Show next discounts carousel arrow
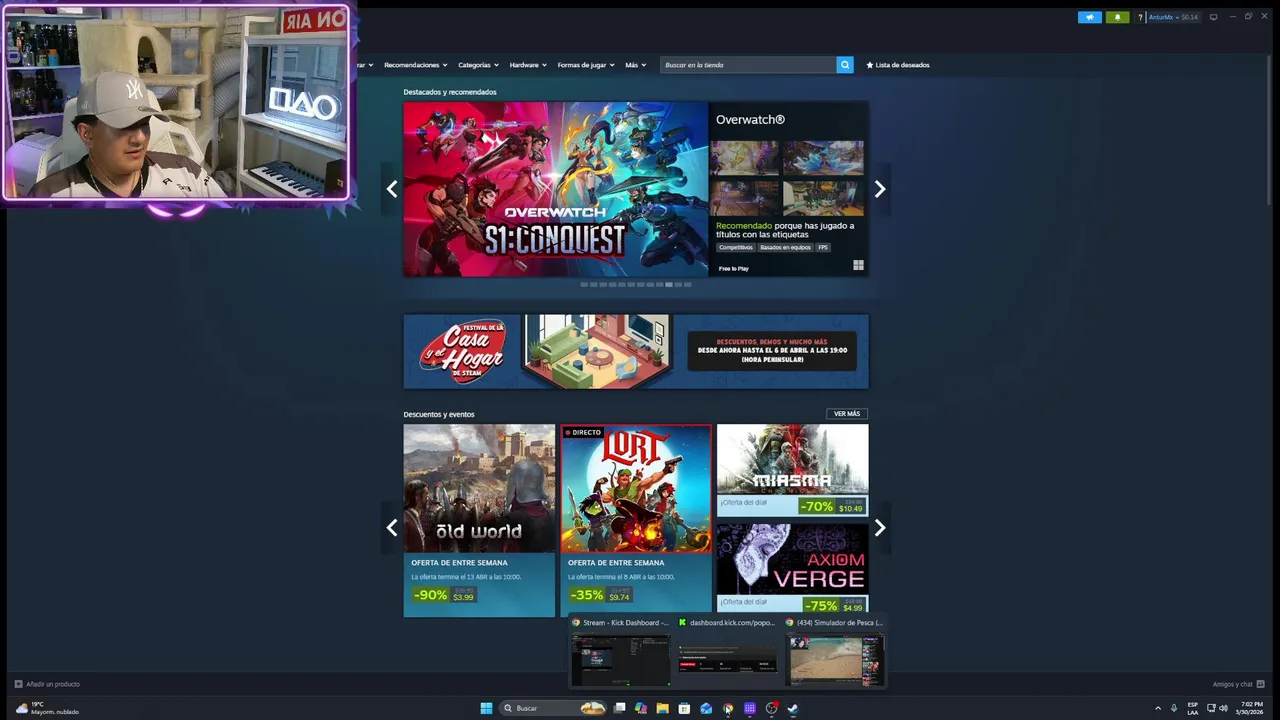Image resolution: width=1280 pixels, height=720 pixels. (x=880, y=528)
